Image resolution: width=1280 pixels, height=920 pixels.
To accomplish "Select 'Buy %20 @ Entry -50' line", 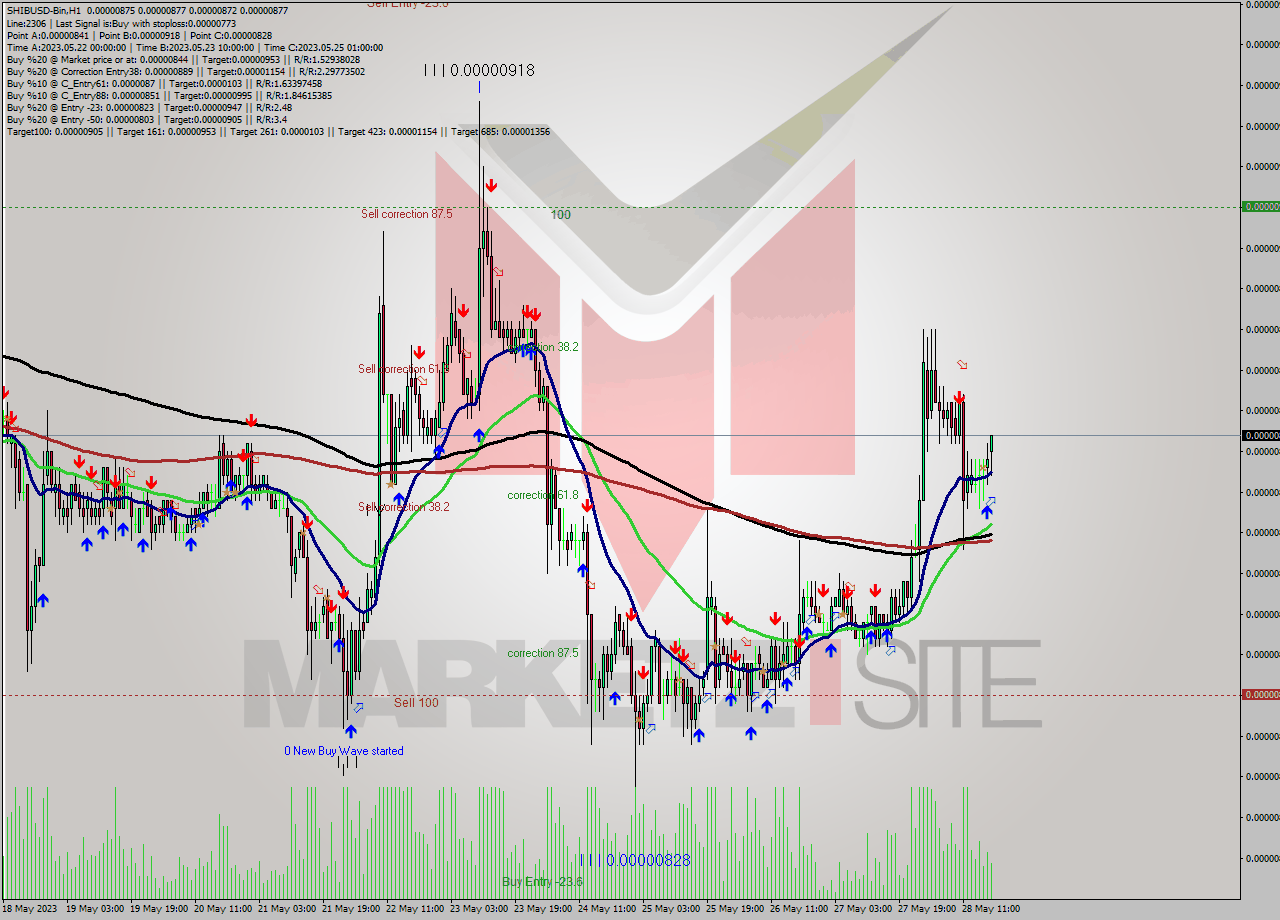I will click(x=146, y=118).
